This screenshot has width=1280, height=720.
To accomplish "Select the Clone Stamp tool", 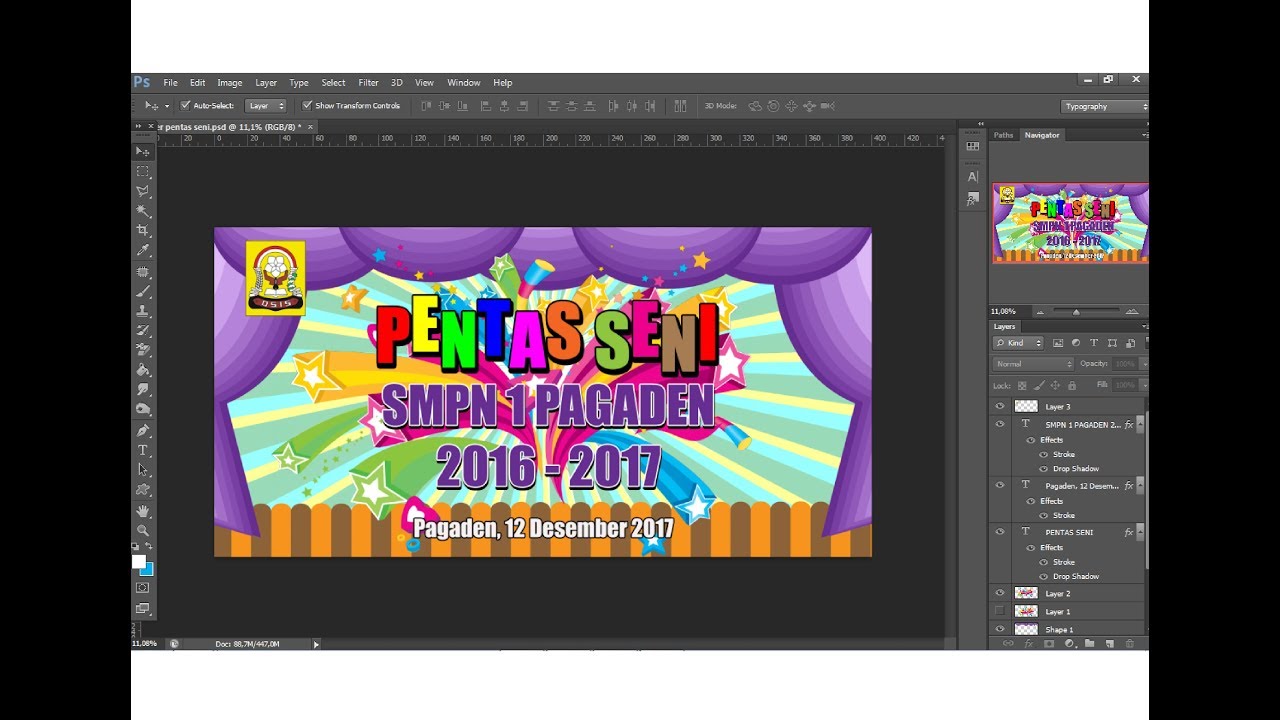I will 143,311.
